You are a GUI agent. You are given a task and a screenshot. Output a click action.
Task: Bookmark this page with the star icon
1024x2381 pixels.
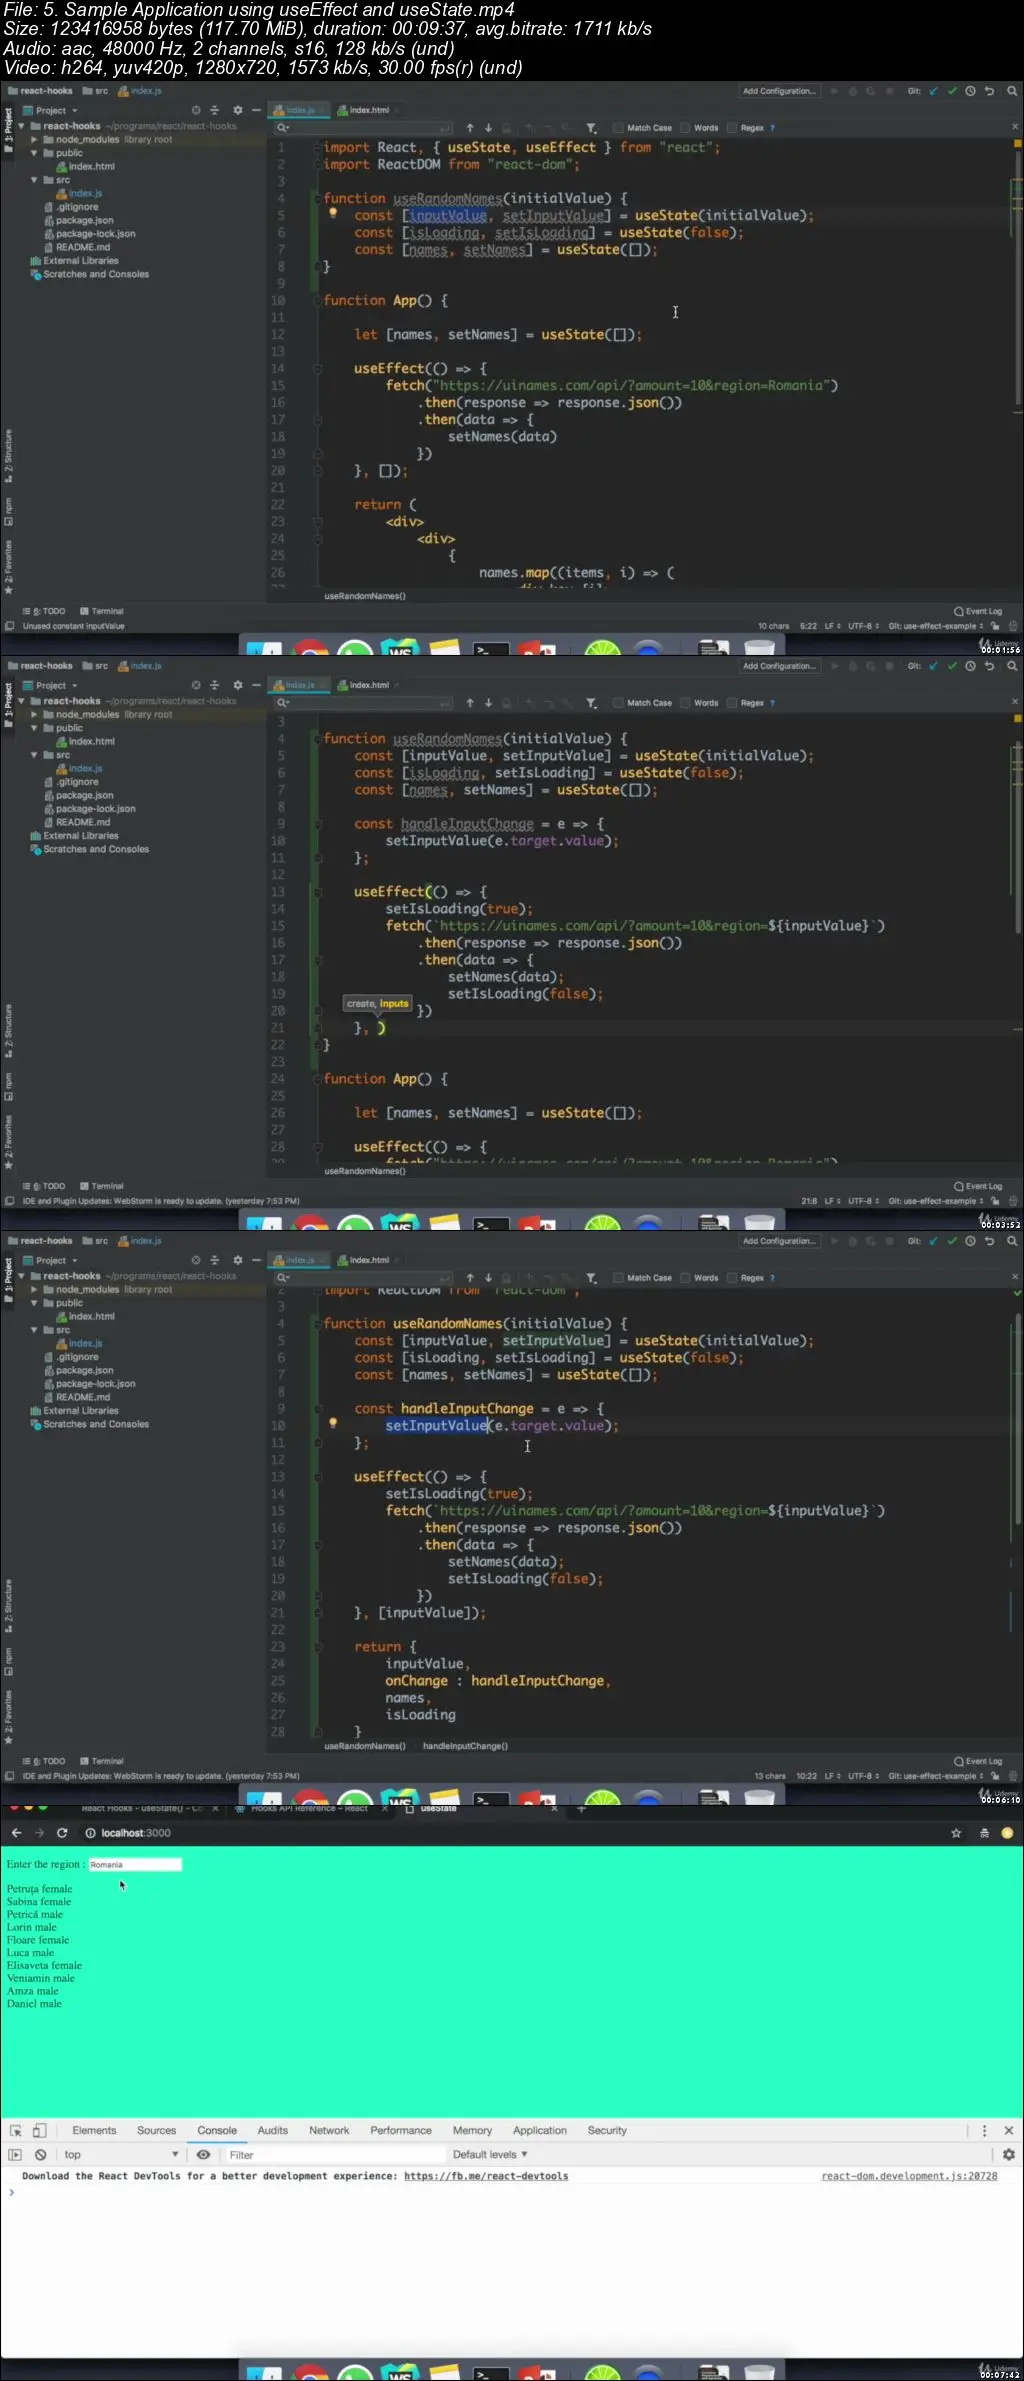956,1833
